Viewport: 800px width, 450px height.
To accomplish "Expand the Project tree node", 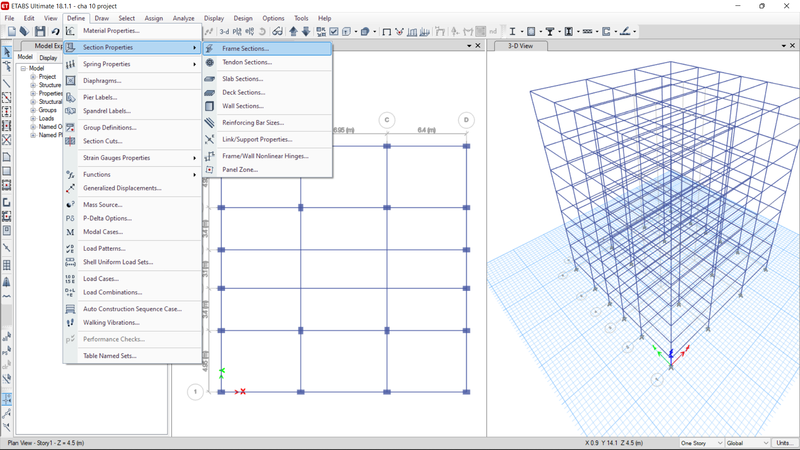I will [33, 77].
